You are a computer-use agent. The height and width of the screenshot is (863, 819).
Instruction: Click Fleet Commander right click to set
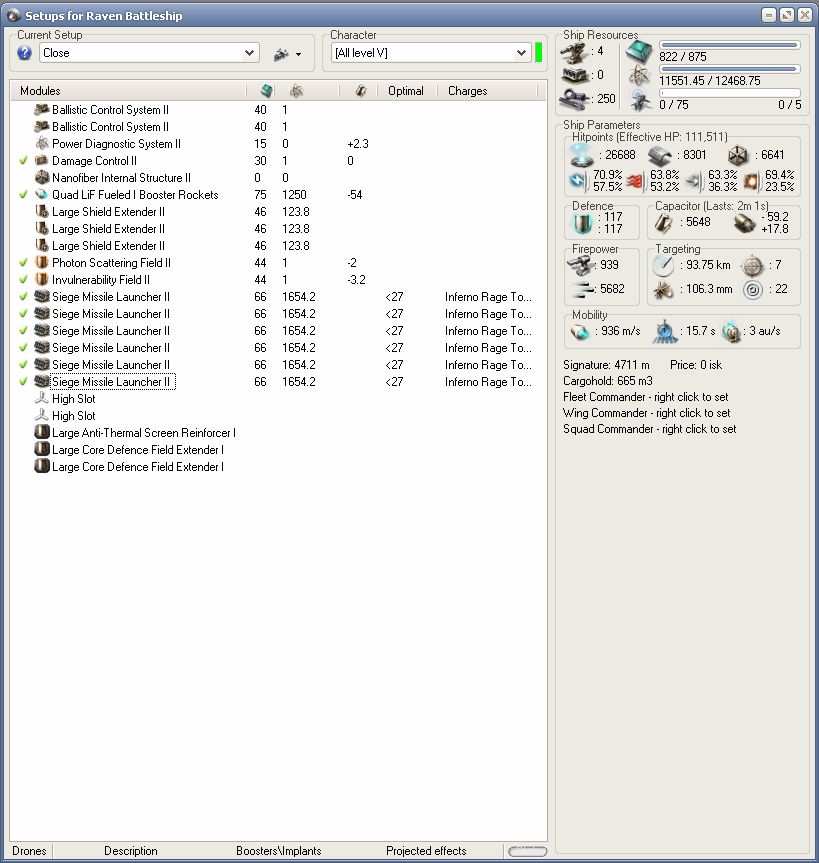click(645, 397)
